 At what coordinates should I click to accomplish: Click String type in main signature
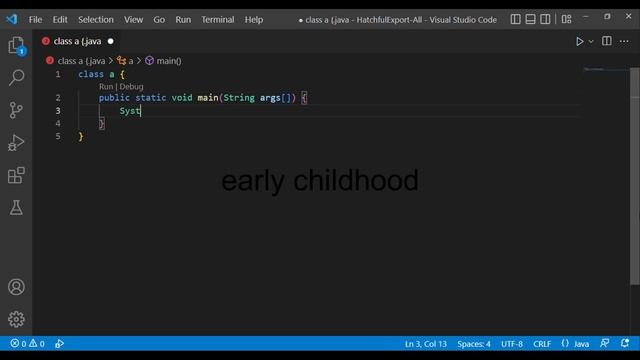(x=239, y=98)
